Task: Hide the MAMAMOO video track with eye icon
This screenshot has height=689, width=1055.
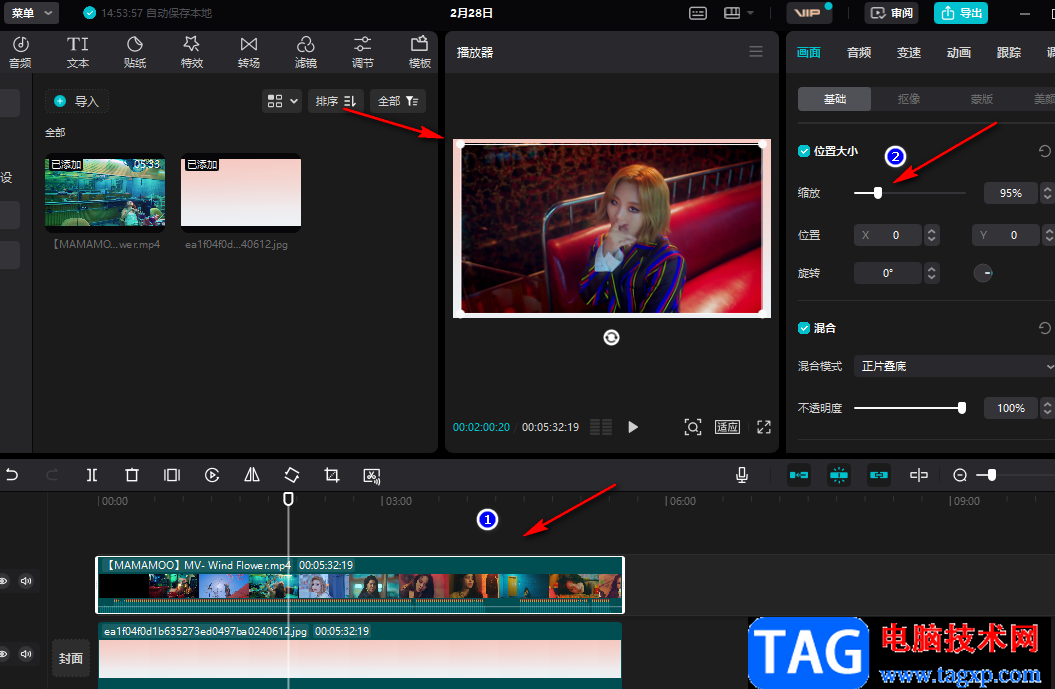Action: [x=3, y=580]
